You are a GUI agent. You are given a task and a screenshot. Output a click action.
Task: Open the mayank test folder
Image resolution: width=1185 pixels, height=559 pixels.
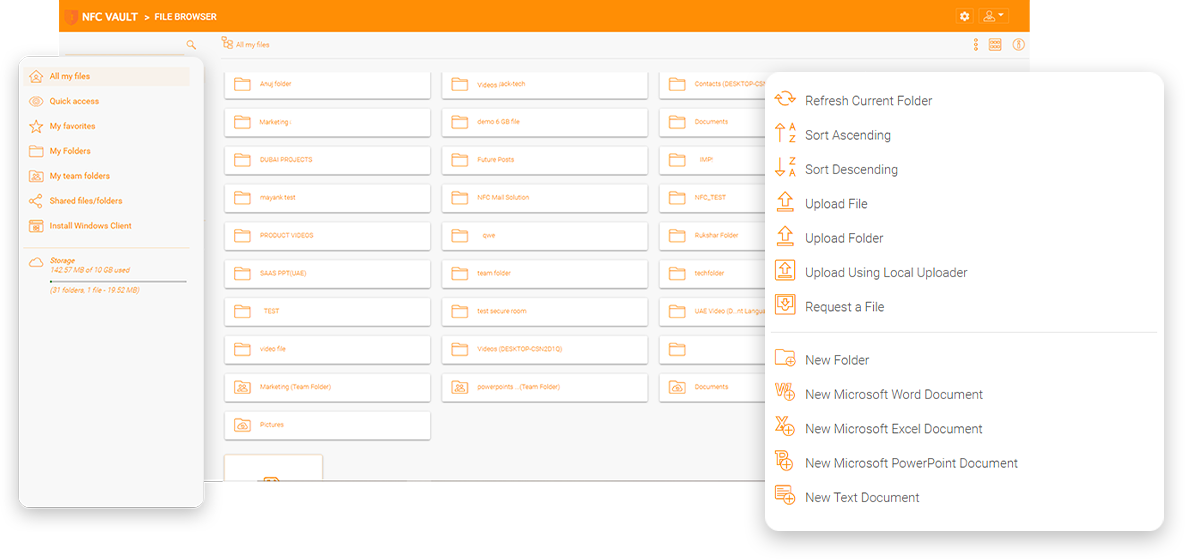pyautogui.click(x=327, y=198)
